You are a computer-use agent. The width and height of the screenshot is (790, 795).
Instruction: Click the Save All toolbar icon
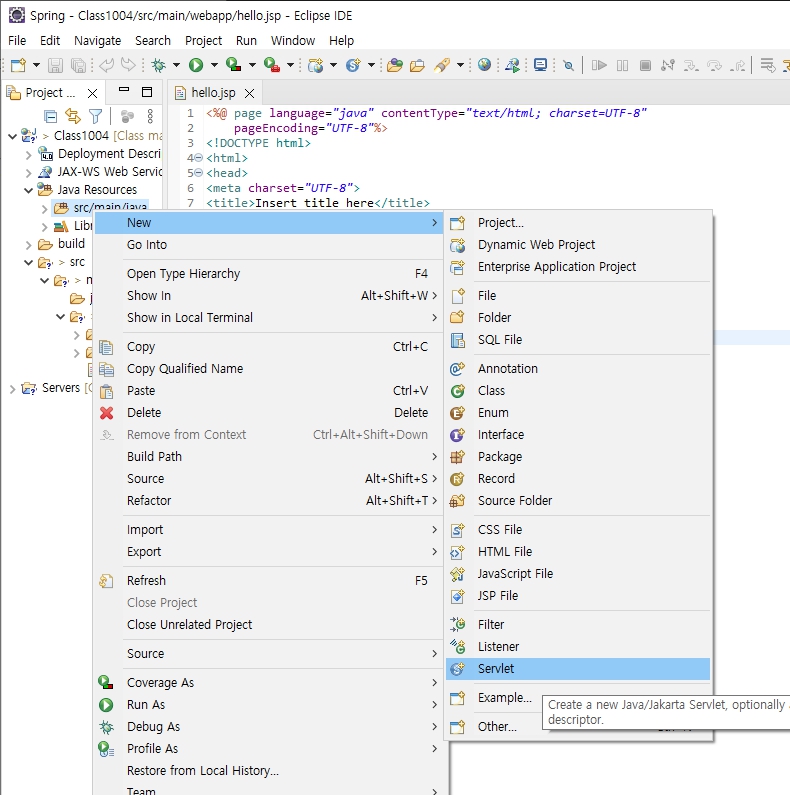(78, 65)
